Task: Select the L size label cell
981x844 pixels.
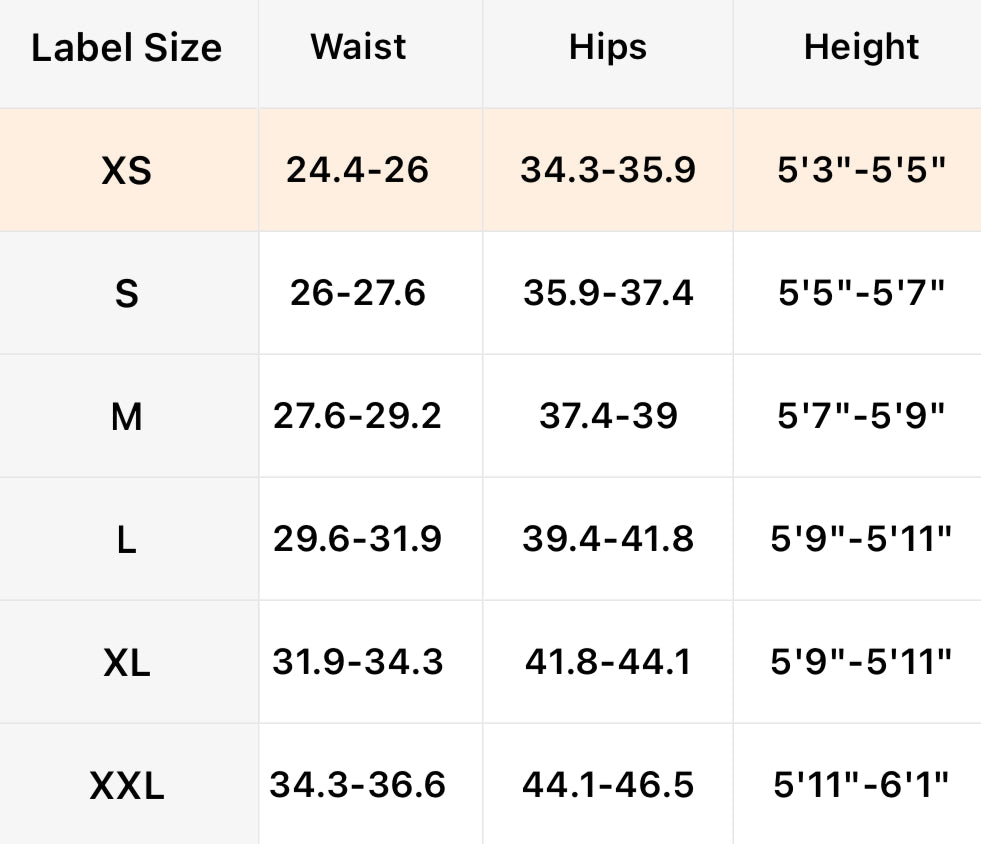Action: [x=127, y=540]
